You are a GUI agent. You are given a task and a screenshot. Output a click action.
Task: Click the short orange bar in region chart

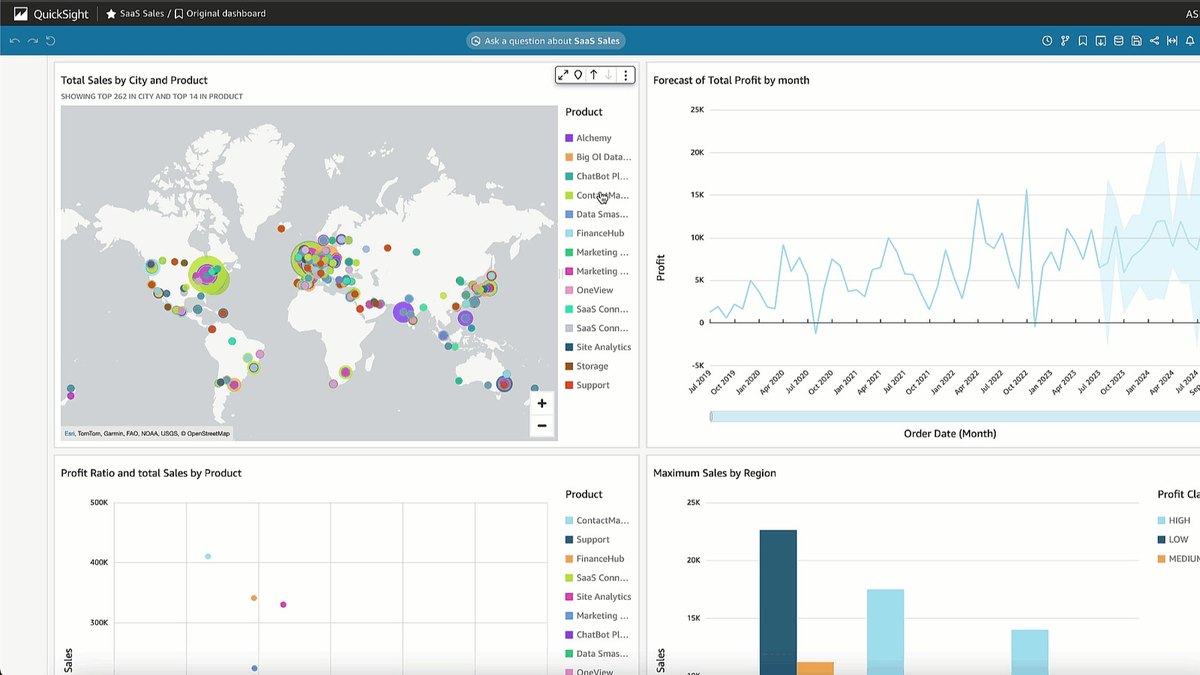(x=815, y=668)
